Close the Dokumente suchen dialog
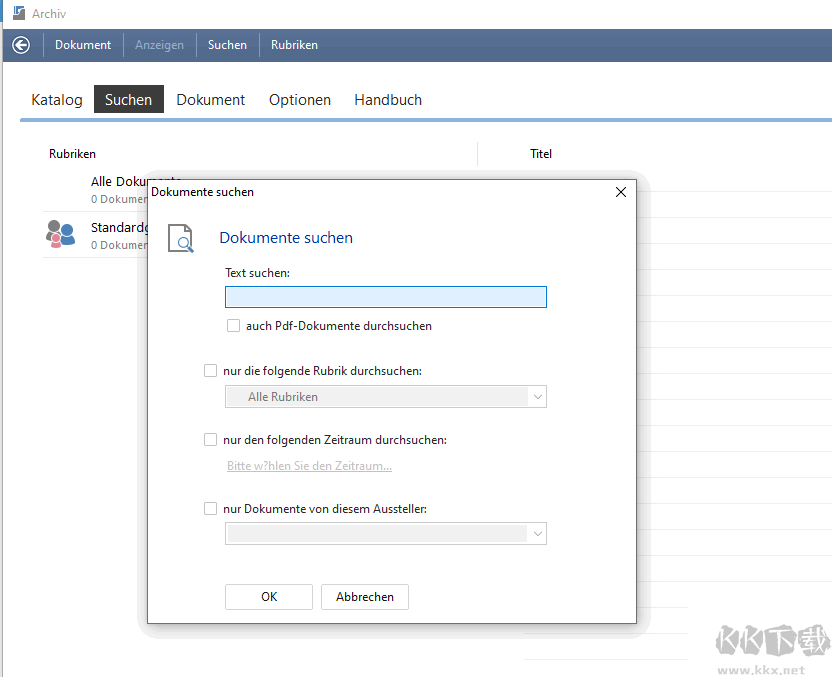Screen dimensions: 832x677 coord(621,192)
